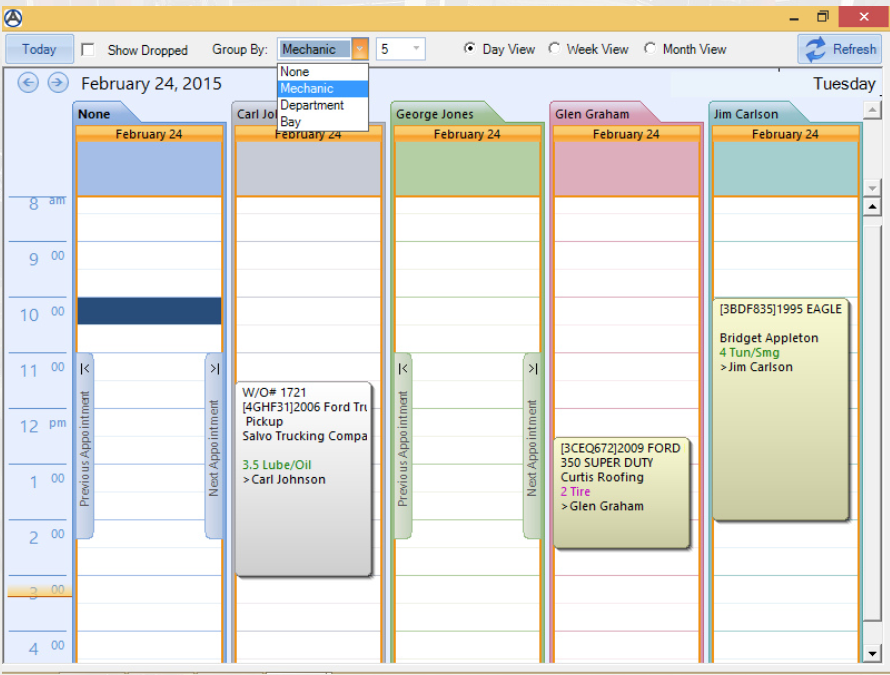890x675 pixels.
Task: Open Curtis Roofing 2009 Ford appointment
Action: pos(622,493)
